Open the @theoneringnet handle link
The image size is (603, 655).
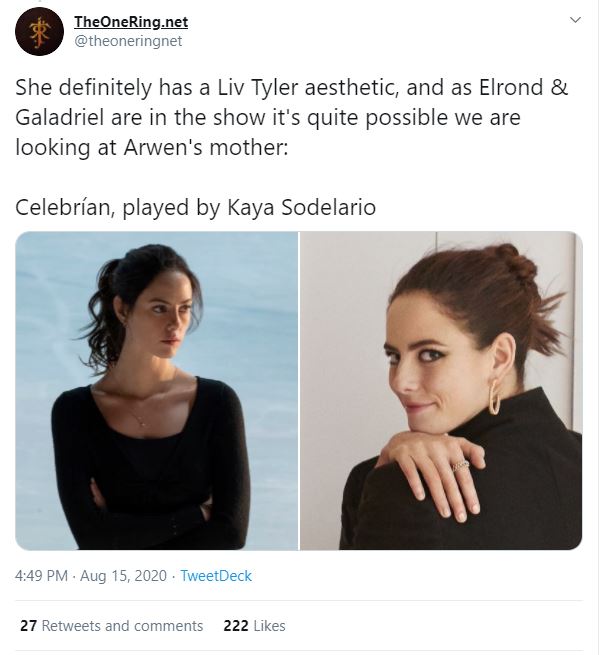coord(128,41)
